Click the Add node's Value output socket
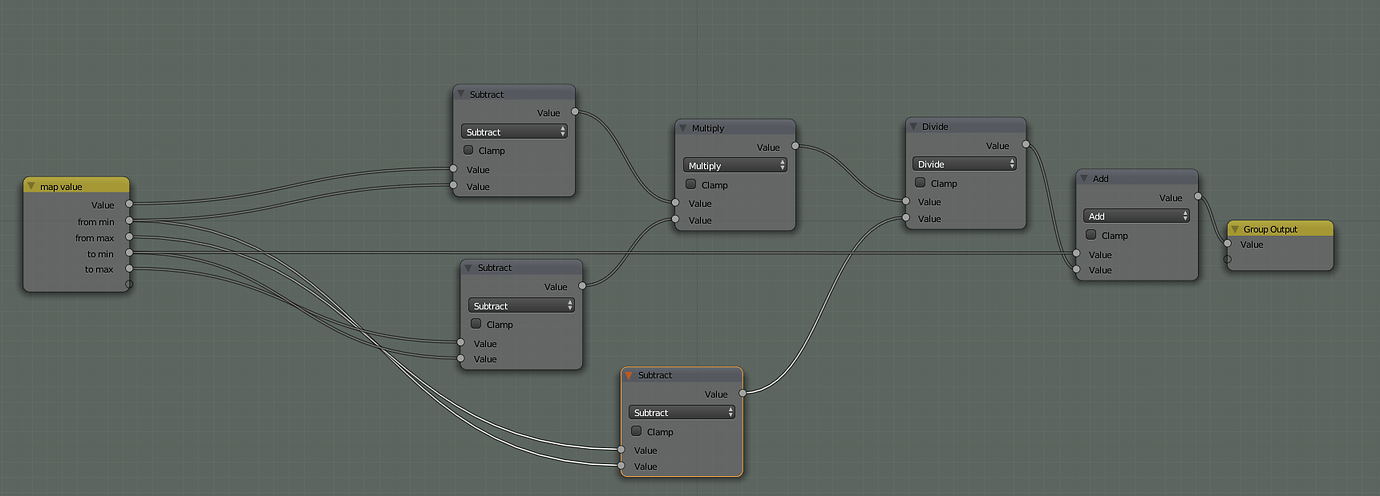This screenshot has width=1380, height=496. point(1198,197)
